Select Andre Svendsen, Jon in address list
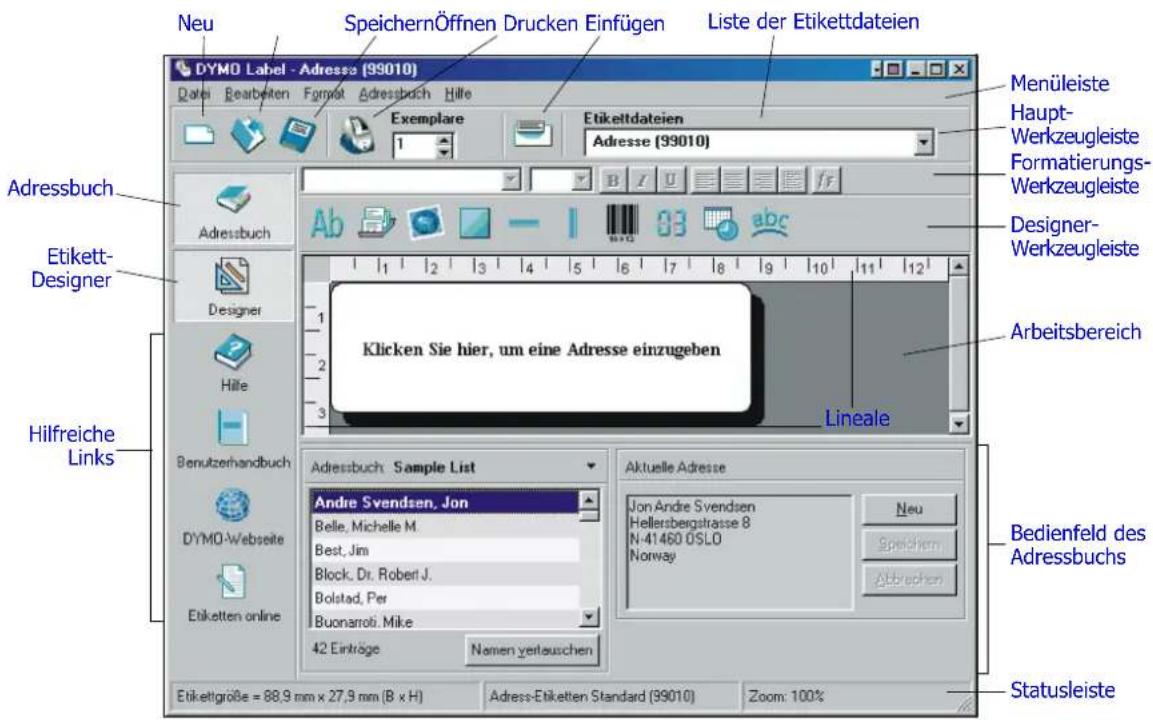Image resolution: width=1153 pixels, height=720 pixels. tap(445, 502)
